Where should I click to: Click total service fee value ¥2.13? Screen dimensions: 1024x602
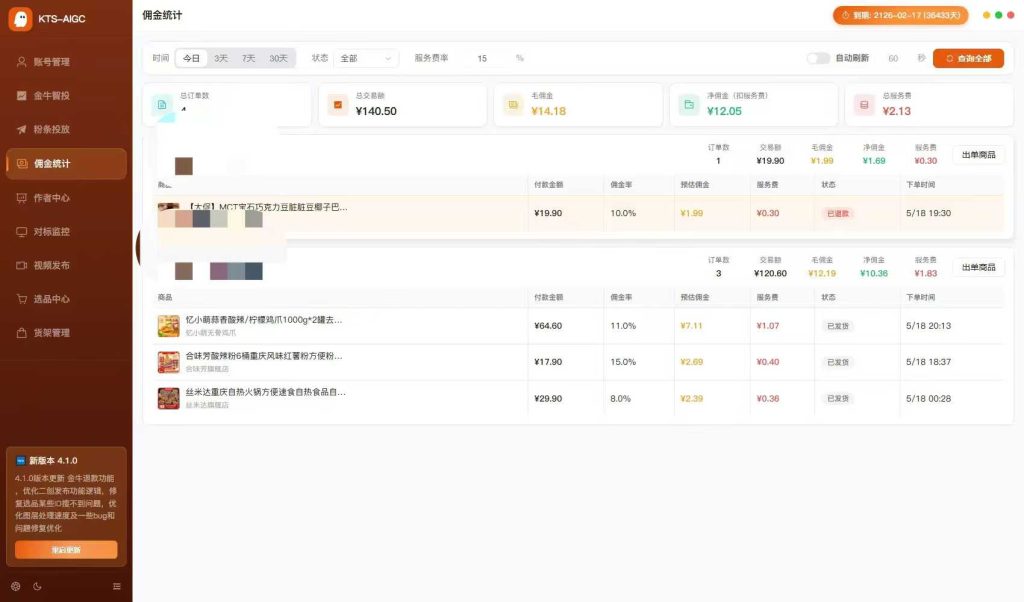[897, 111]
